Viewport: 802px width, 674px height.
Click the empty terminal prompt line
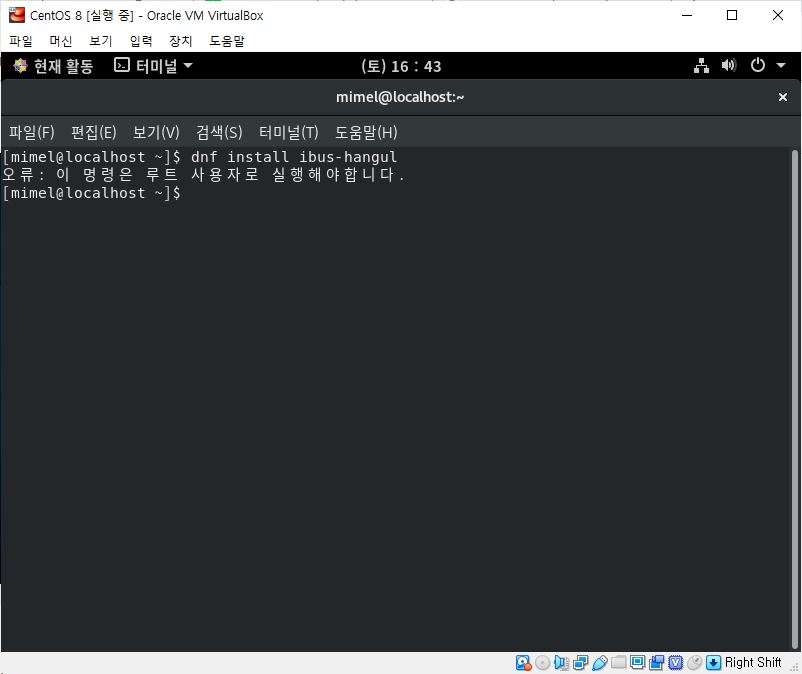tap(92, 193)
